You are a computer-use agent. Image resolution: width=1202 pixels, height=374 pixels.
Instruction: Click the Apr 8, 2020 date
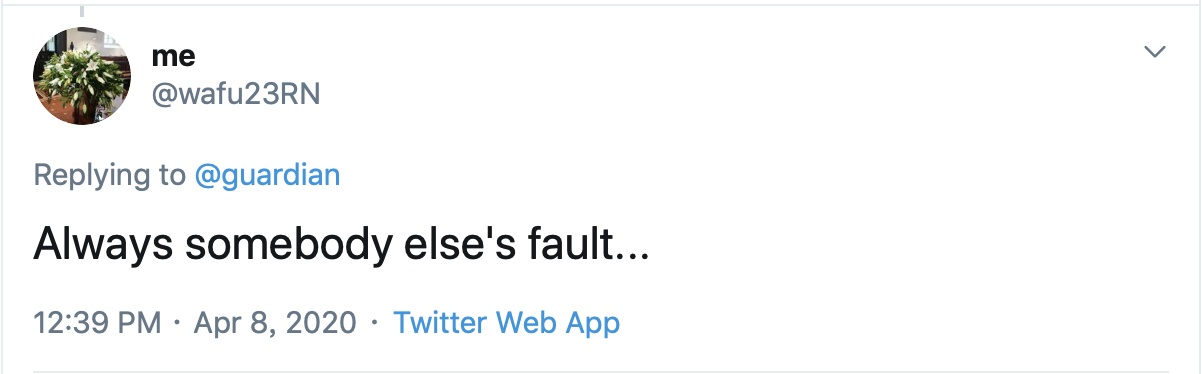point(276,323)
